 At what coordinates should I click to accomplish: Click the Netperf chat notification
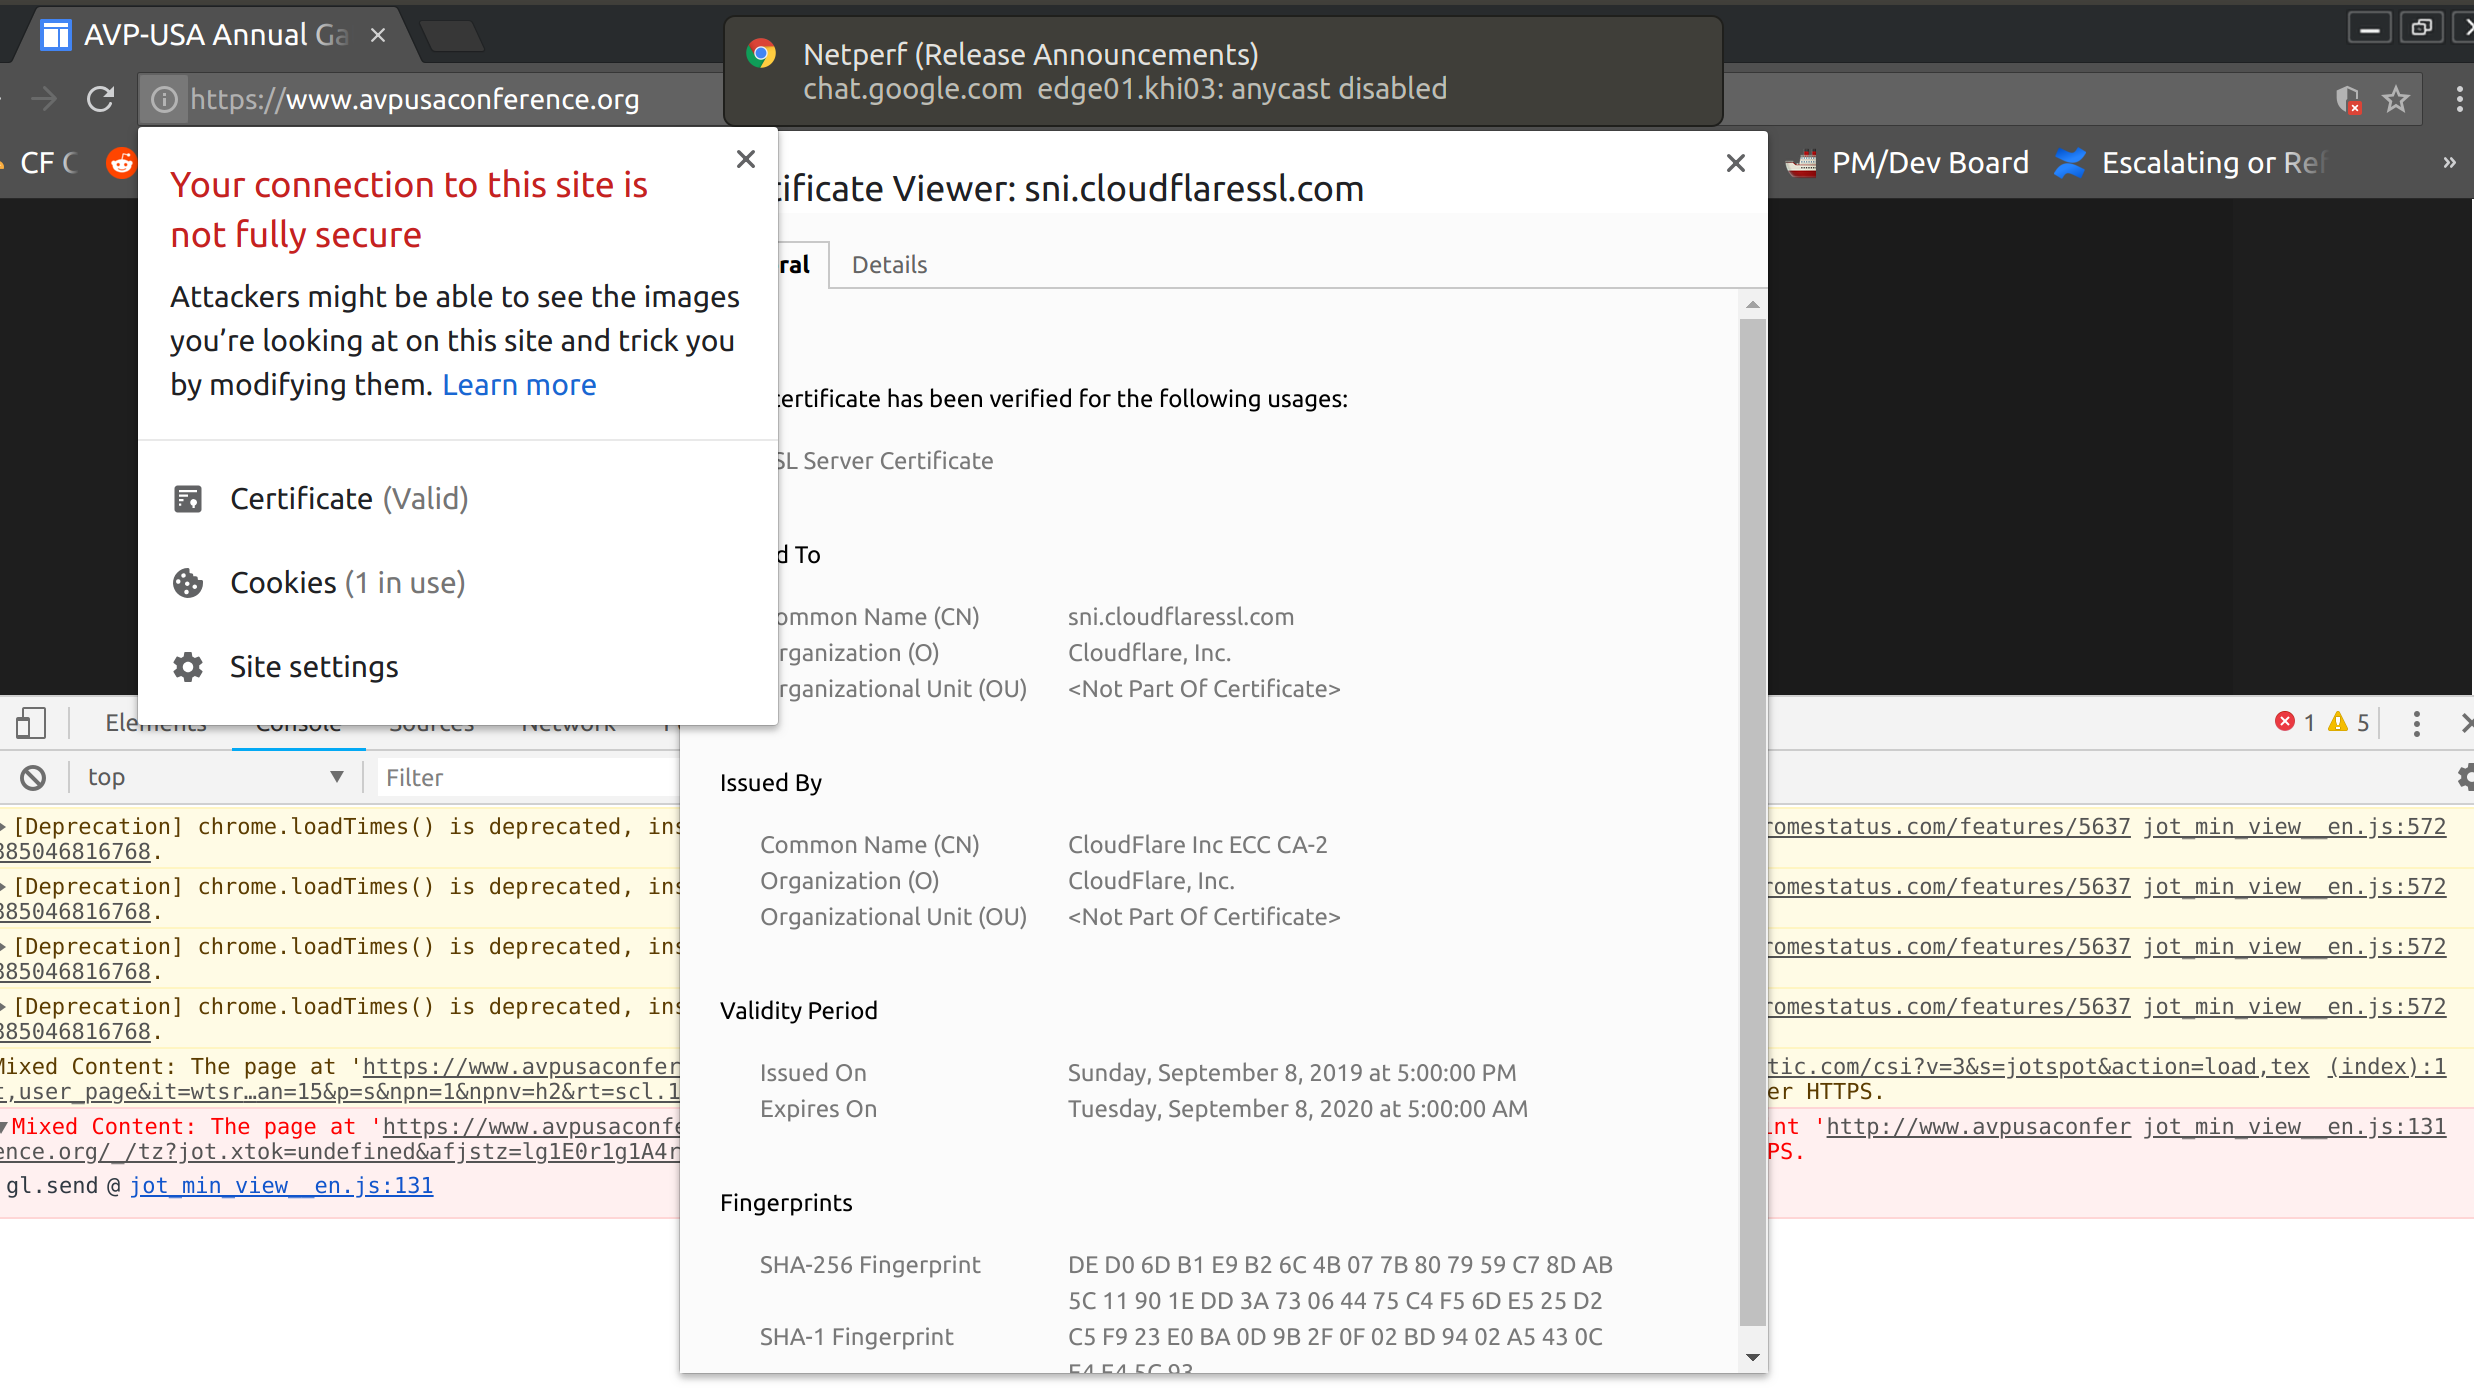(x=1223, y=71)
